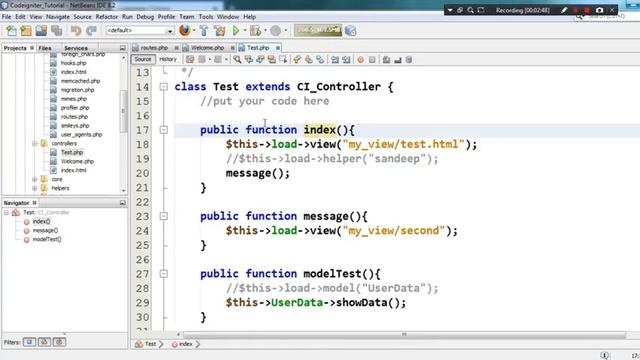Click the Open Project toolbar icon
Image resolution: width=640 pixels, height=360 pixels.
coord(41,31)
